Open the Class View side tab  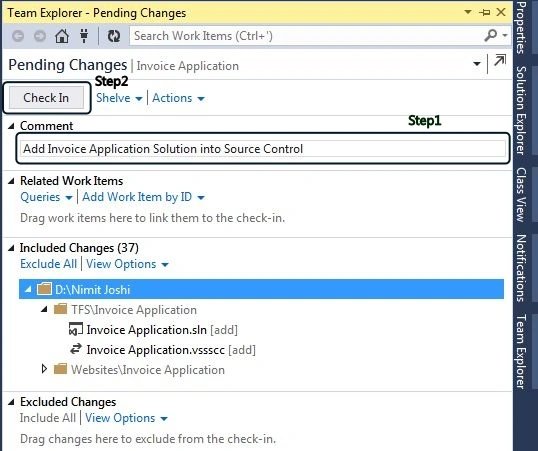521,195
